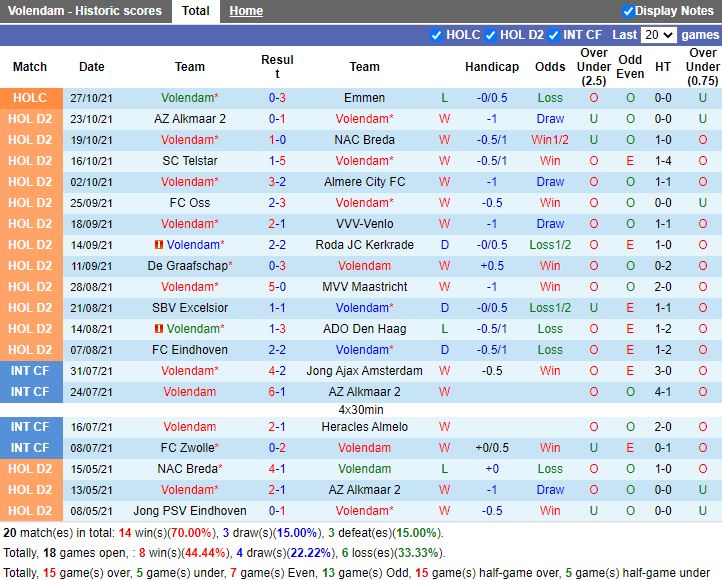This screenshot has height=580, width=722.
Task: Open the Heracles Almelo team link
Action: [364, 427]
